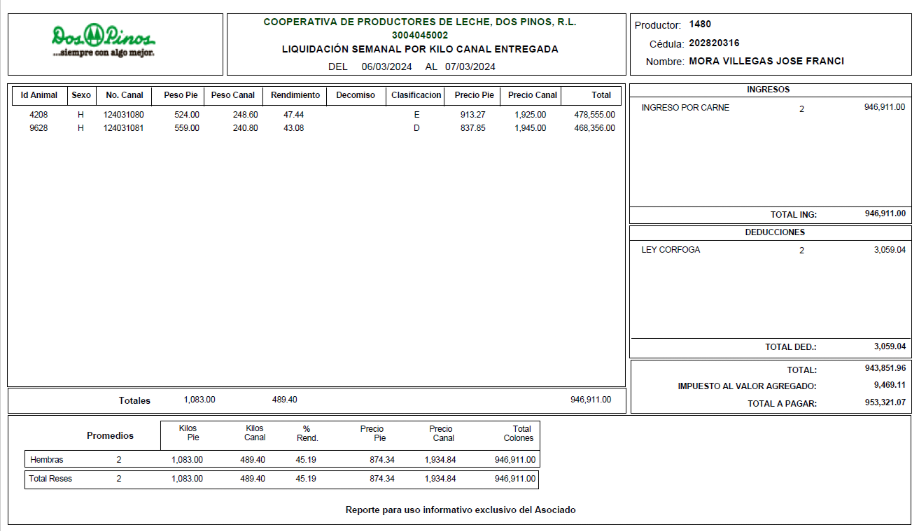Image resolution: width=918 pixels, height=531 pixels.
Task: Select canal number 124031081
Action: [123, 128]
